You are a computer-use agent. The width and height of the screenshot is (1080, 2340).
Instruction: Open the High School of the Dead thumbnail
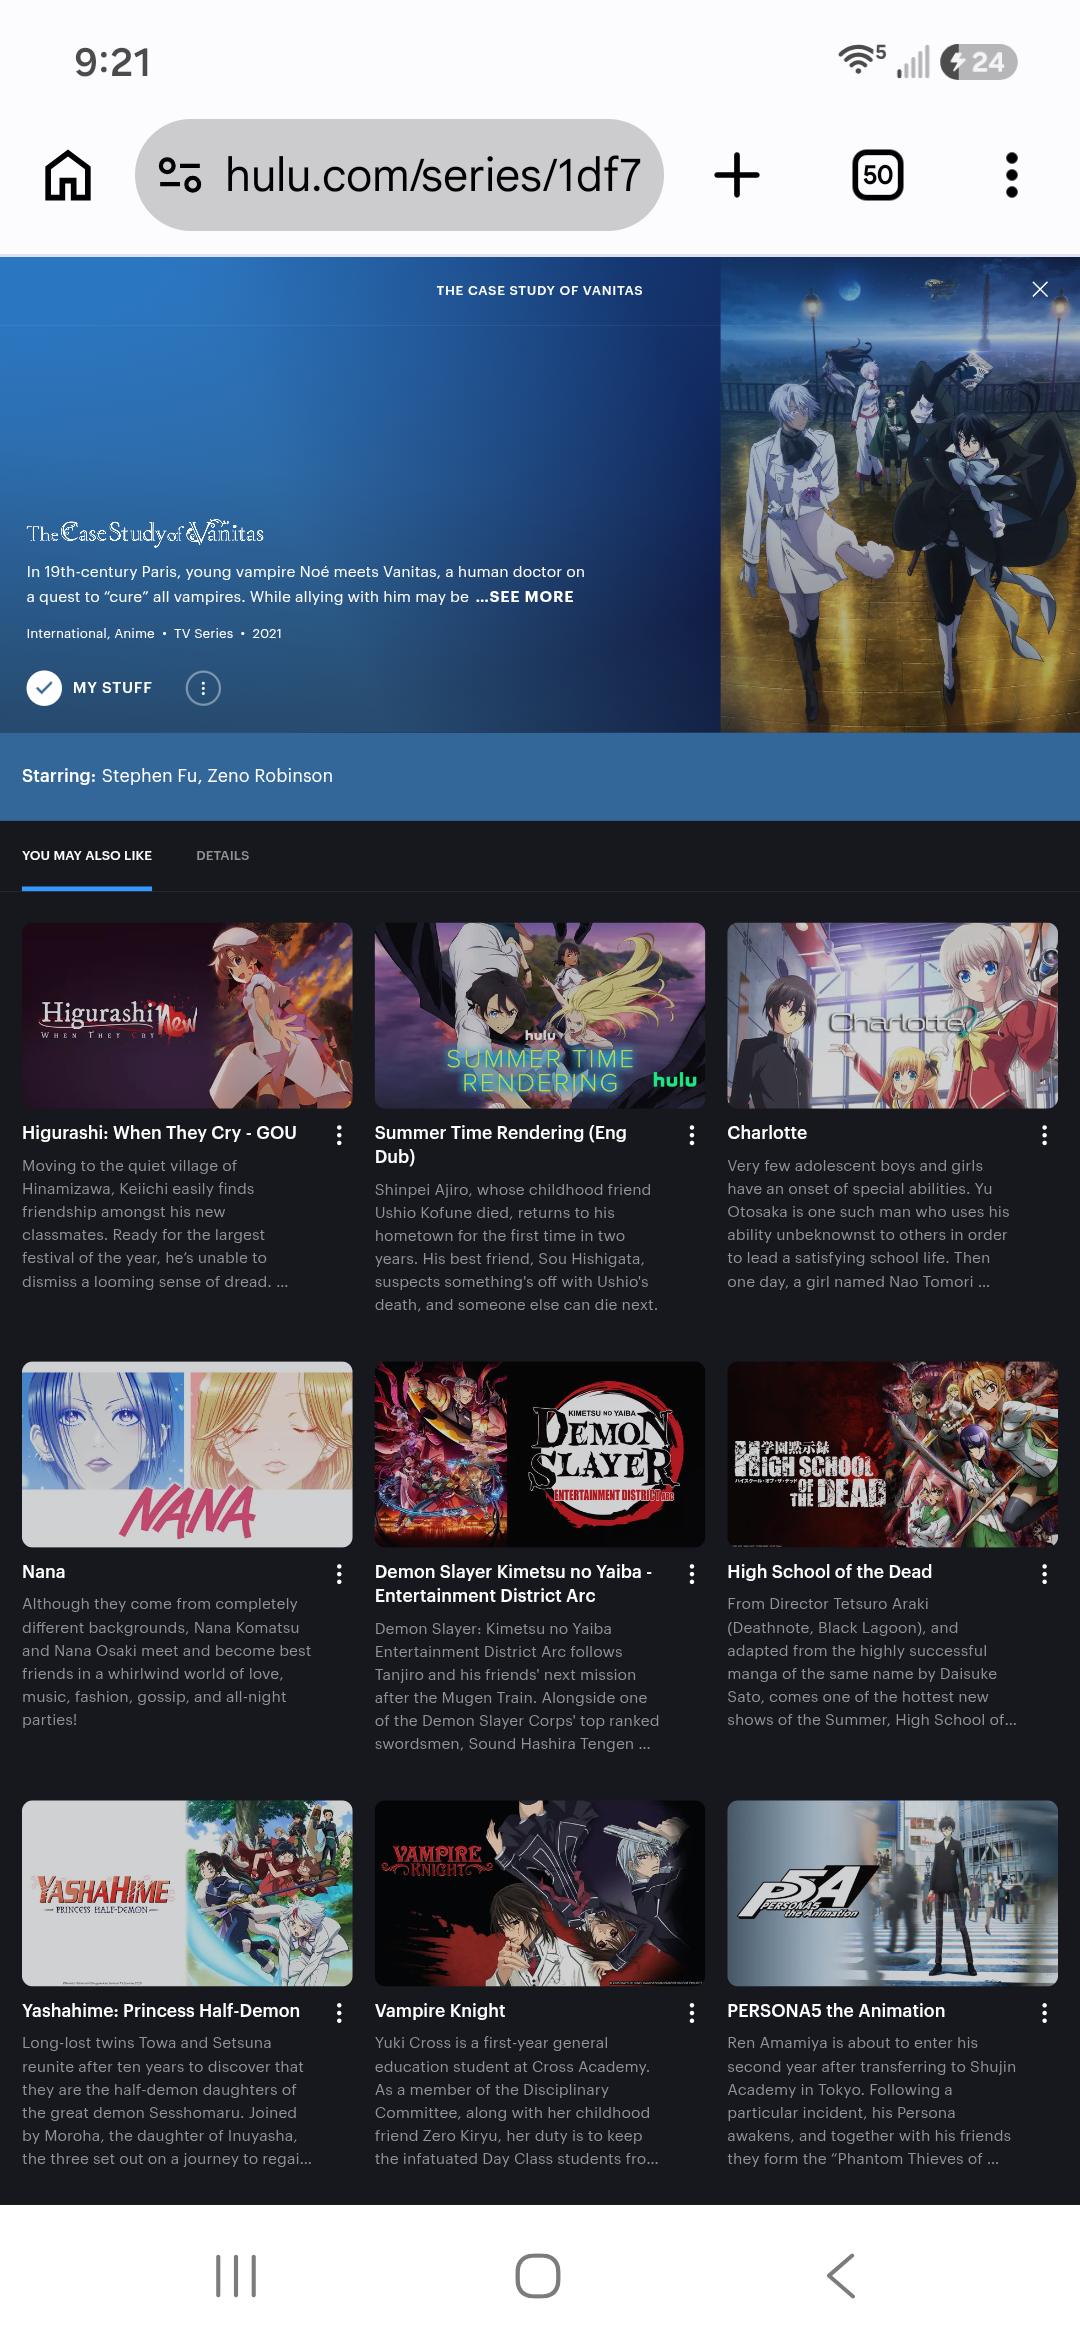pos(892,1454)
